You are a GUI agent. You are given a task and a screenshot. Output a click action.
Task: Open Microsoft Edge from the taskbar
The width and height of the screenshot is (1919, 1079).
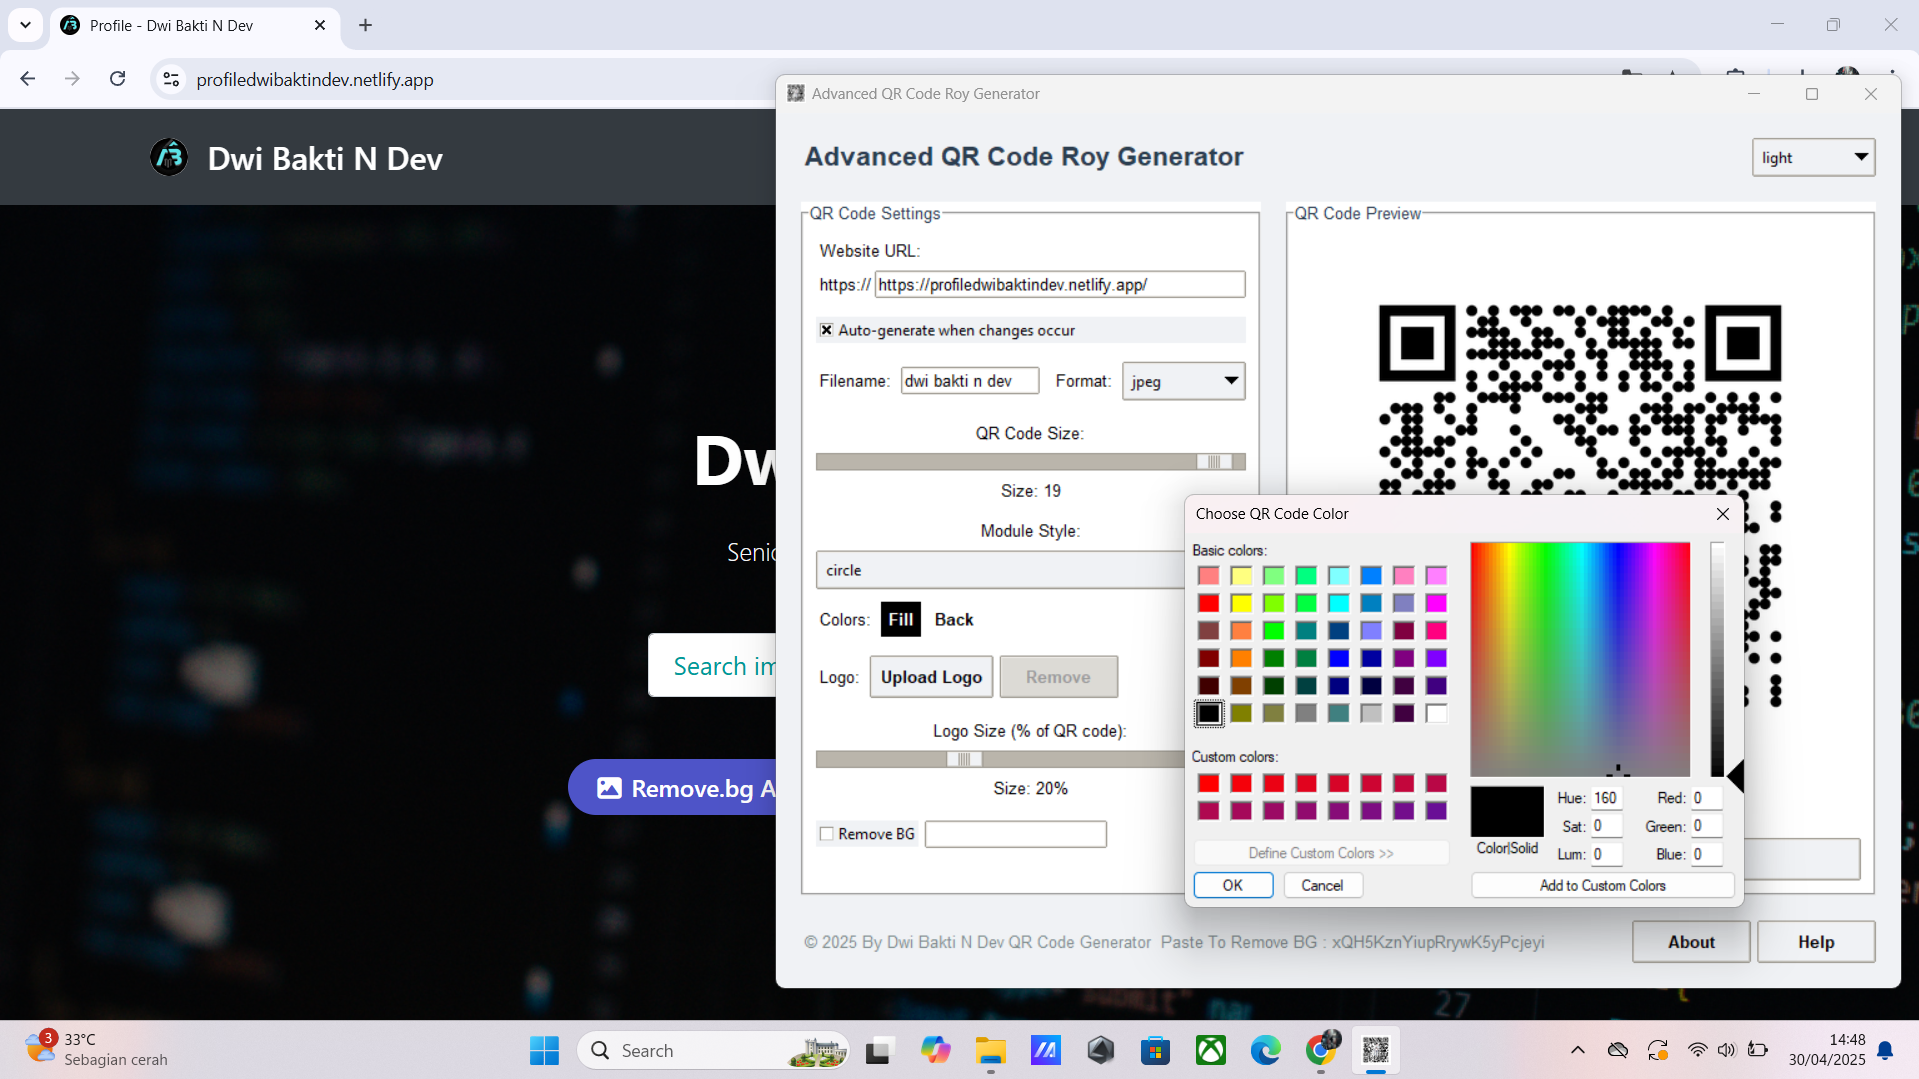(1265, 1050)
